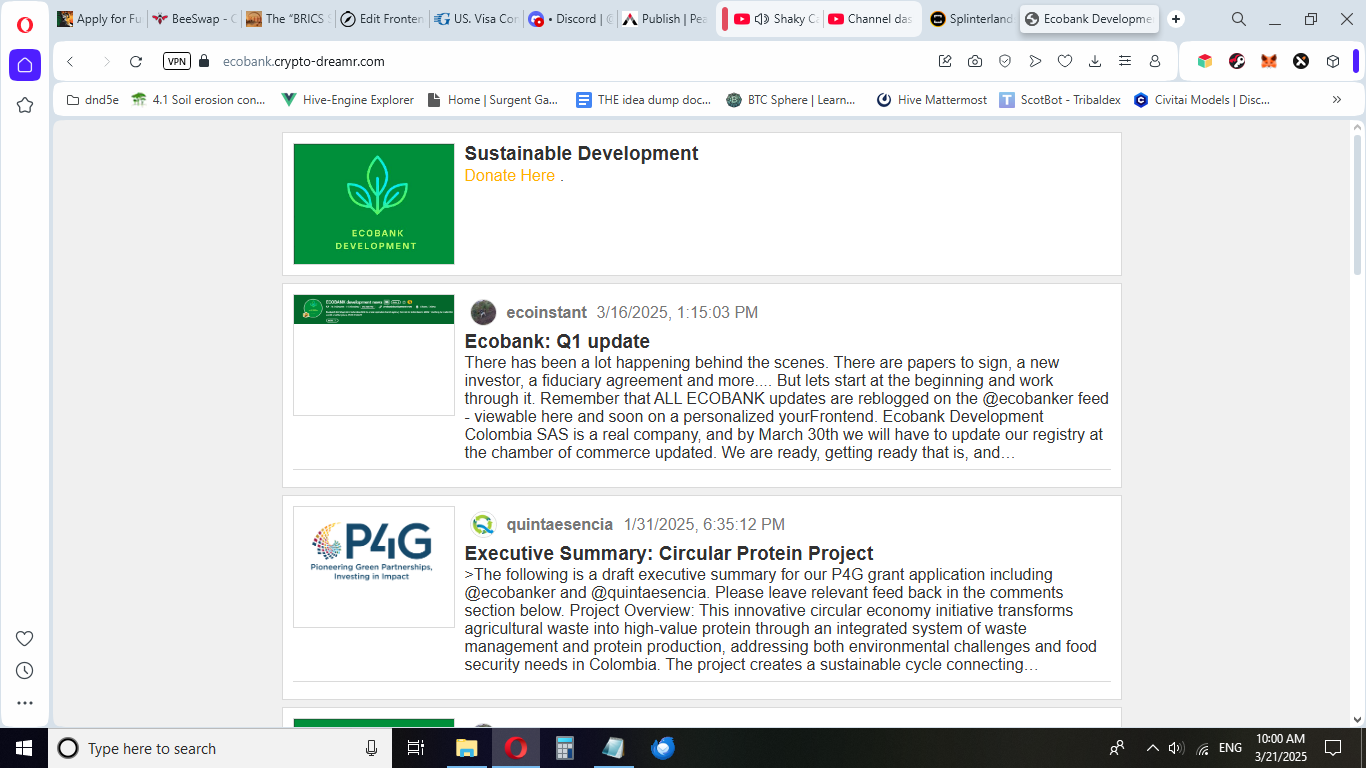Viewport: 1366px width, 768px height.
Task: Click the address bar URL field
Action: (x=570, y=61)
